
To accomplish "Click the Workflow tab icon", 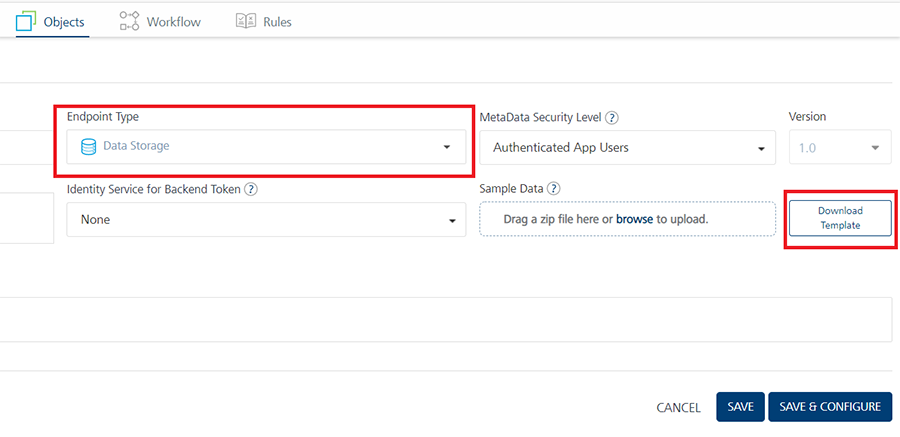I will click(x=129, y=21).
